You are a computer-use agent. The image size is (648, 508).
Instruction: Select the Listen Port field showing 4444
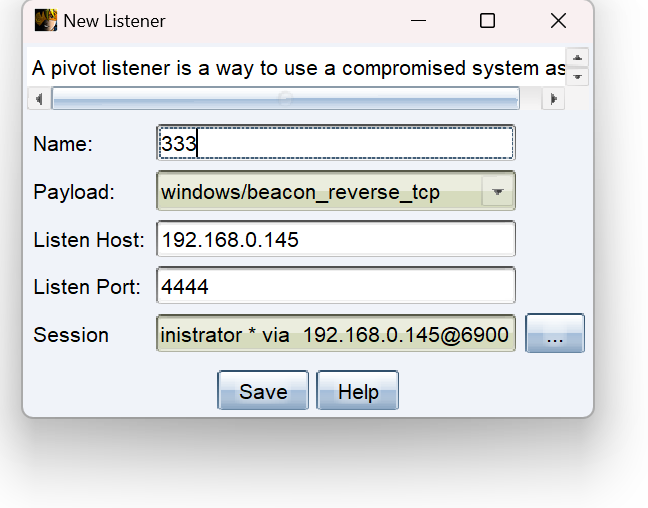click(335, 287)
